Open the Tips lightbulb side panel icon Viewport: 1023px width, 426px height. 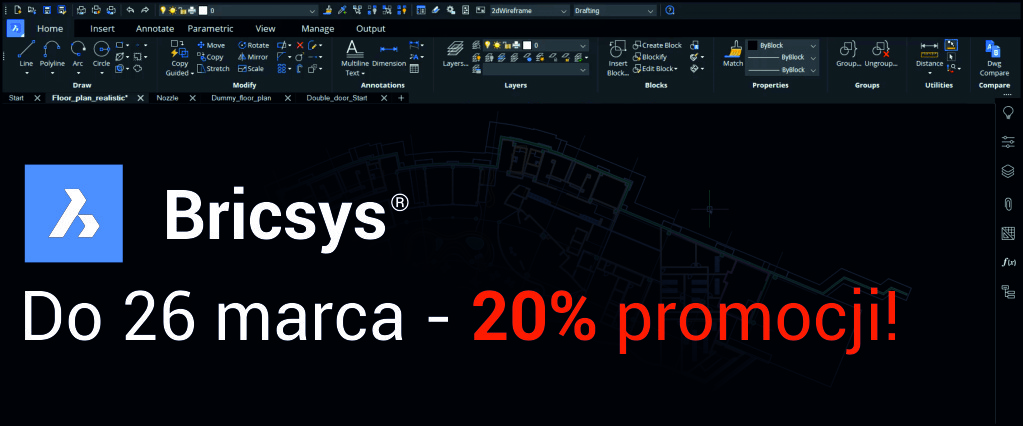pyautogui.click(x=1008, y=113)
